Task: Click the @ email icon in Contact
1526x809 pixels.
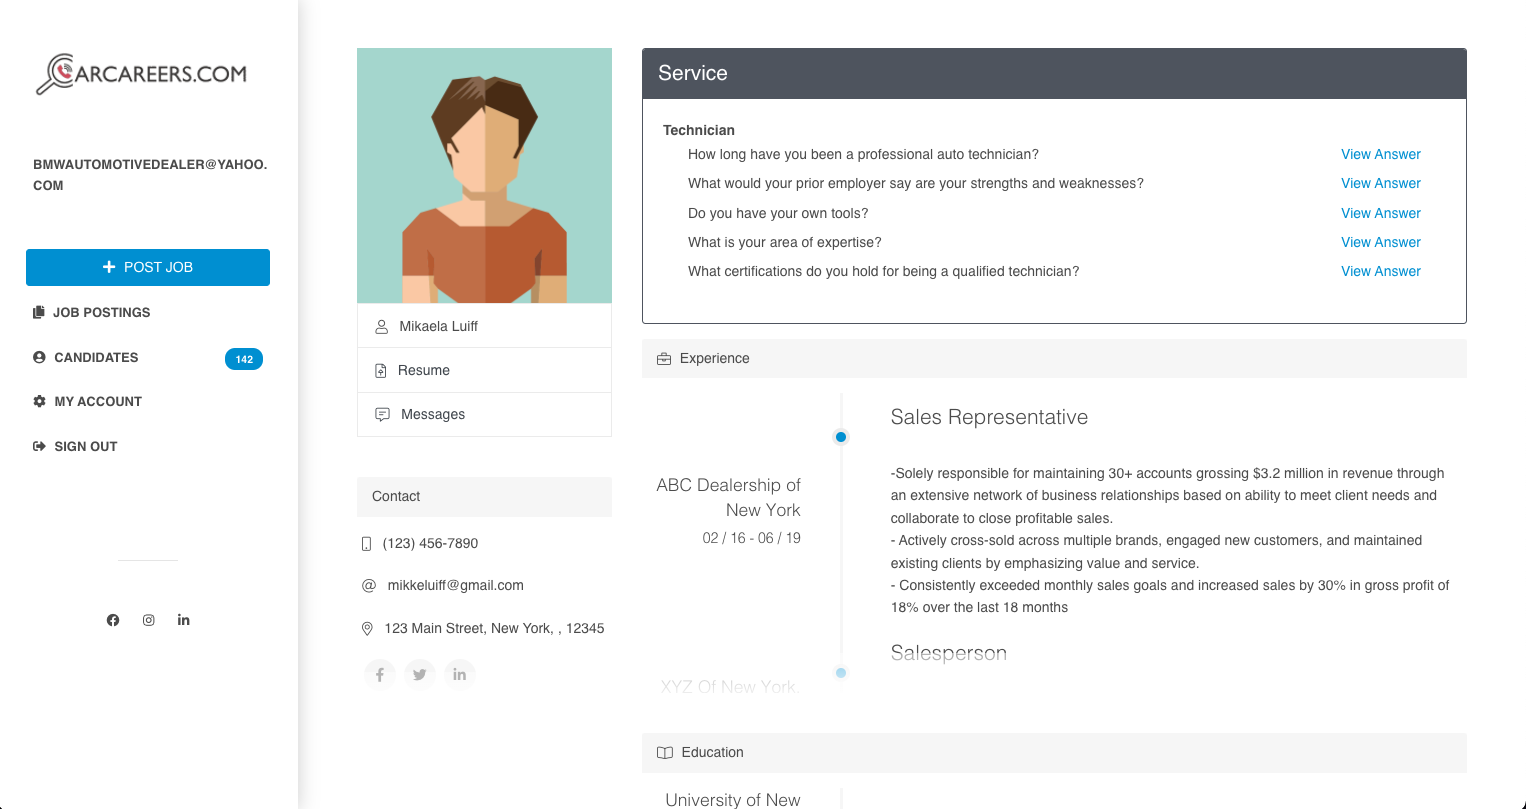Action: pyautogui.click(x=368, y=586)
